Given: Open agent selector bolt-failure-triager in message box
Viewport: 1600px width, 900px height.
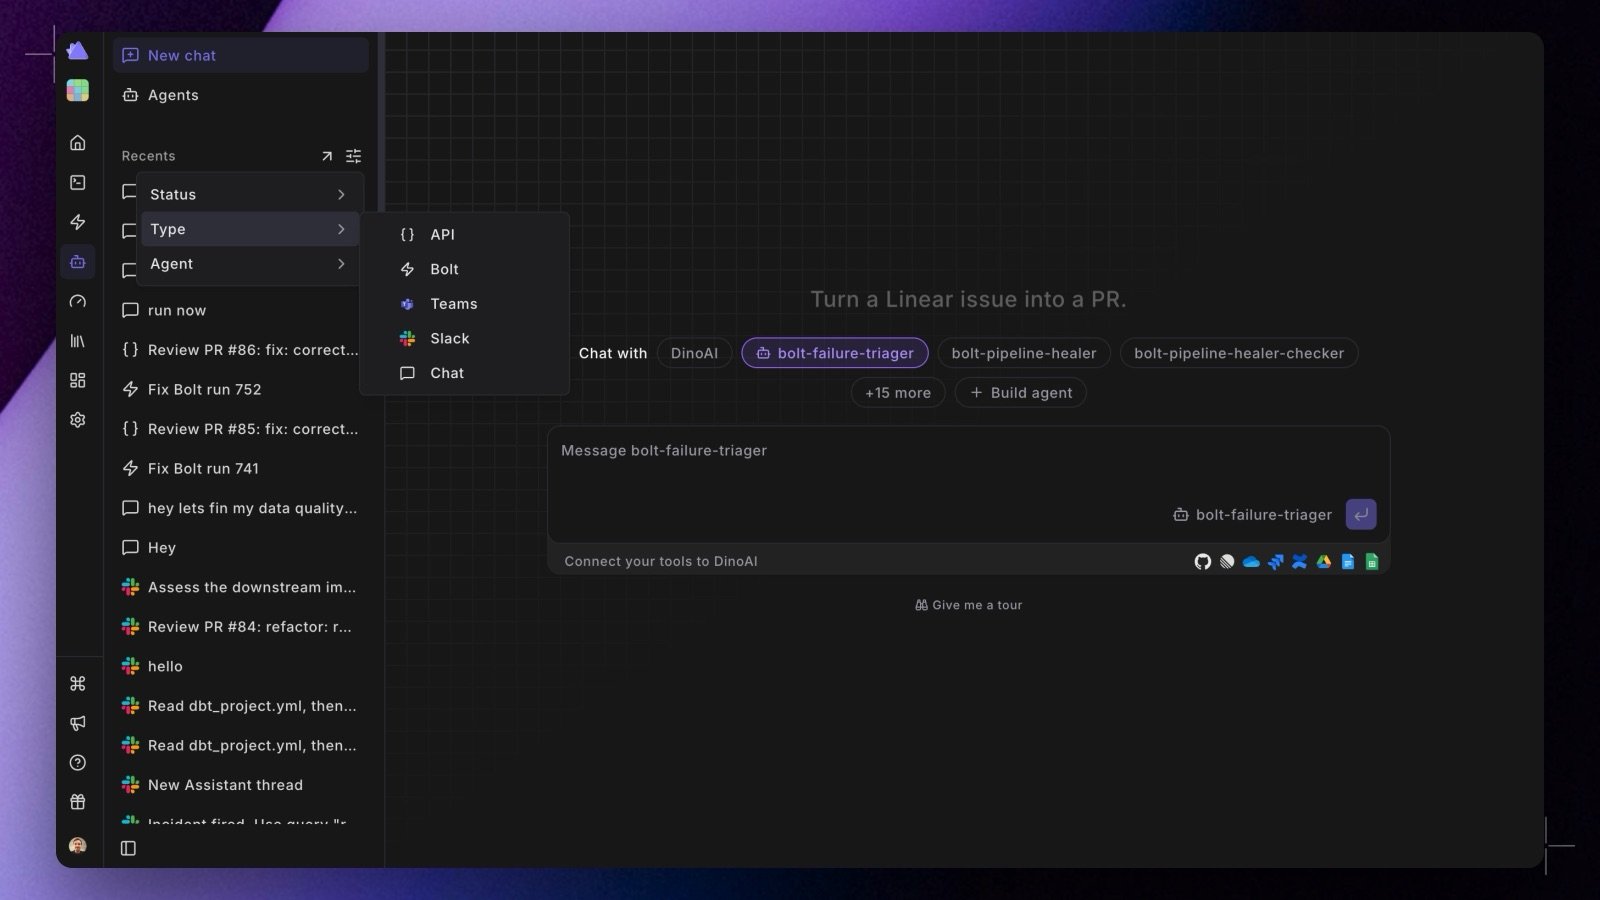Looking at the screenshot, I should point(1252,515).
